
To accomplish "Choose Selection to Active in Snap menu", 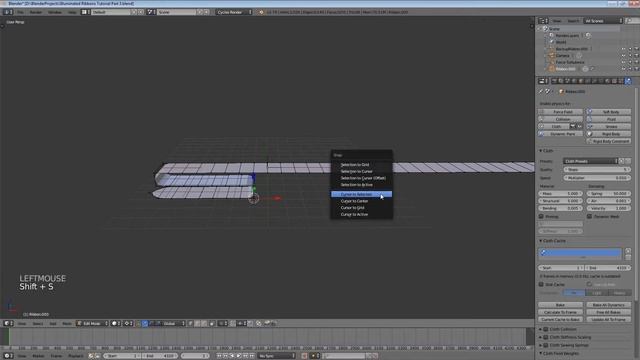I will (361, 185).
